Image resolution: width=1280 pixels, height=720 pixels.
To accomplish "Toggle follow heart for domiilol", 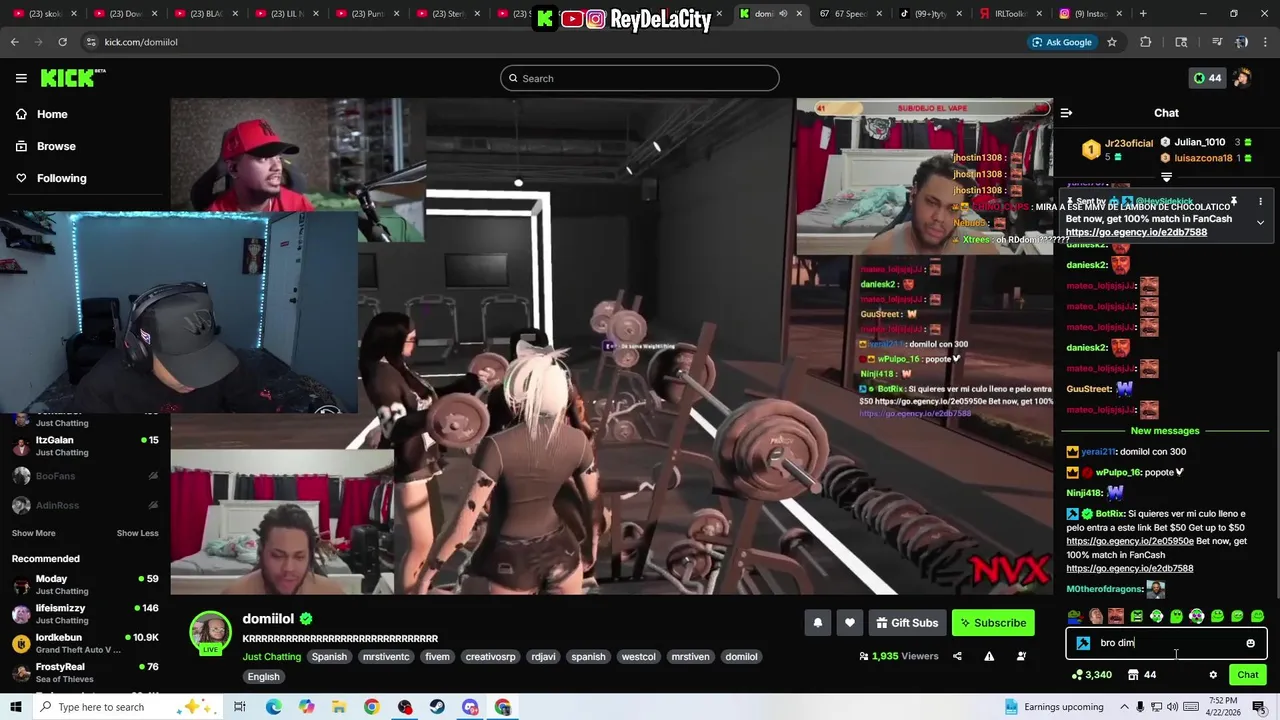I will 850,623.
